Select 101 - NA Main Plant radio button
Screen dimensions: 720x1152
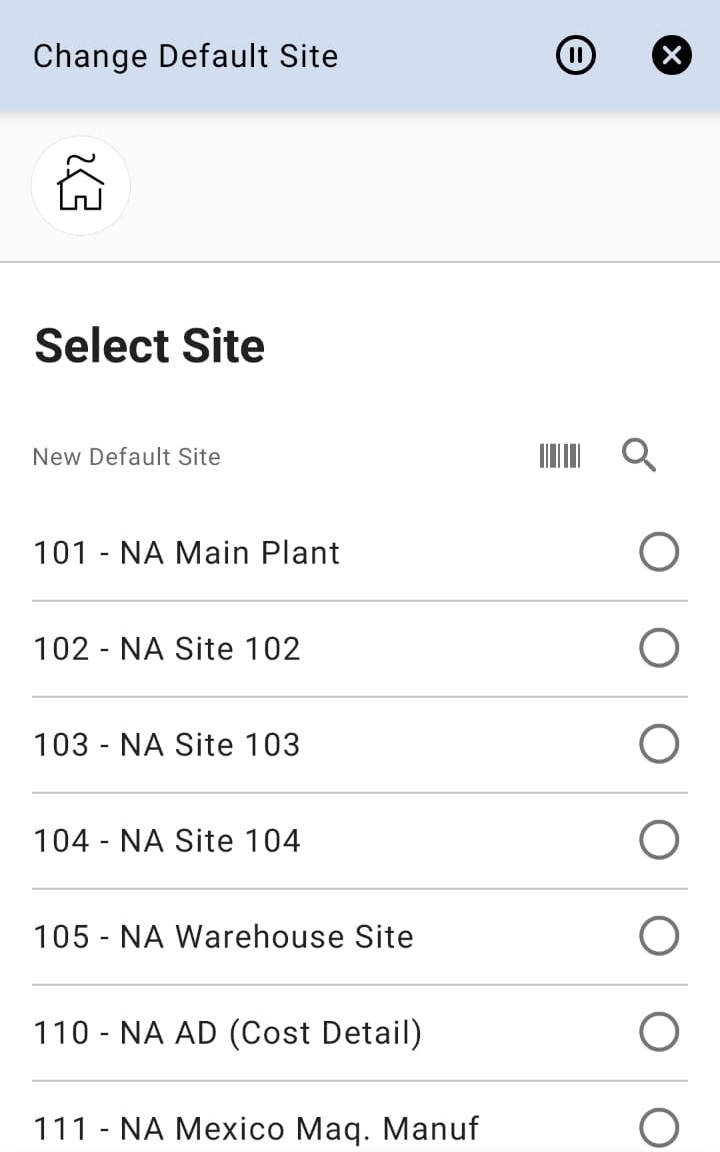pos(659,552)
